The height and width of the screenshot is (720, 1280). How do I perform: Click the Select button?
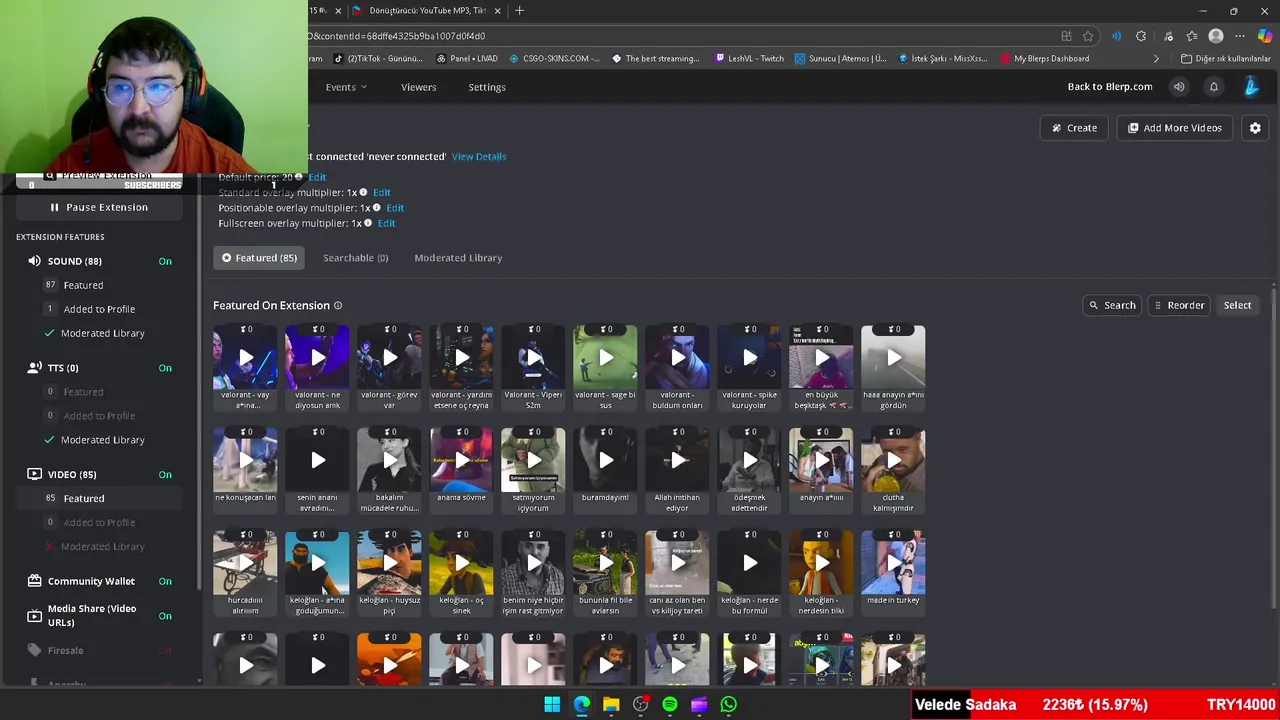1237,305
